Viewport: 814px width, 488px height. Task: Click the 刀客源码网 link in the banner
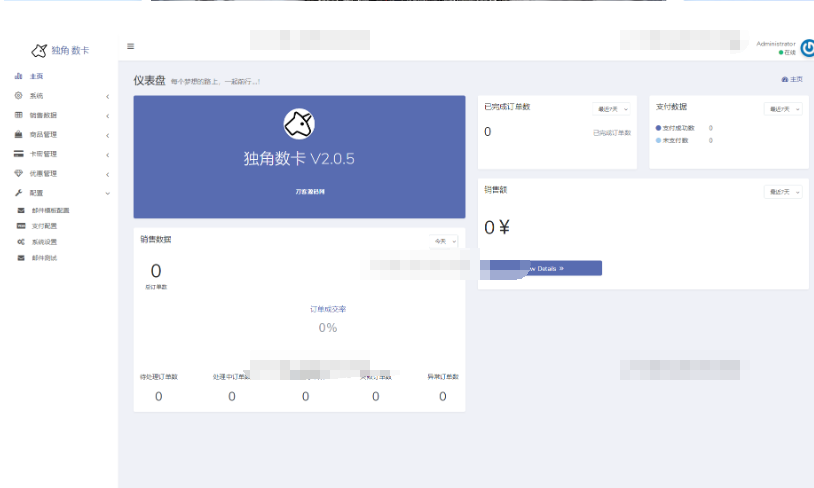[x=310, y=192]
